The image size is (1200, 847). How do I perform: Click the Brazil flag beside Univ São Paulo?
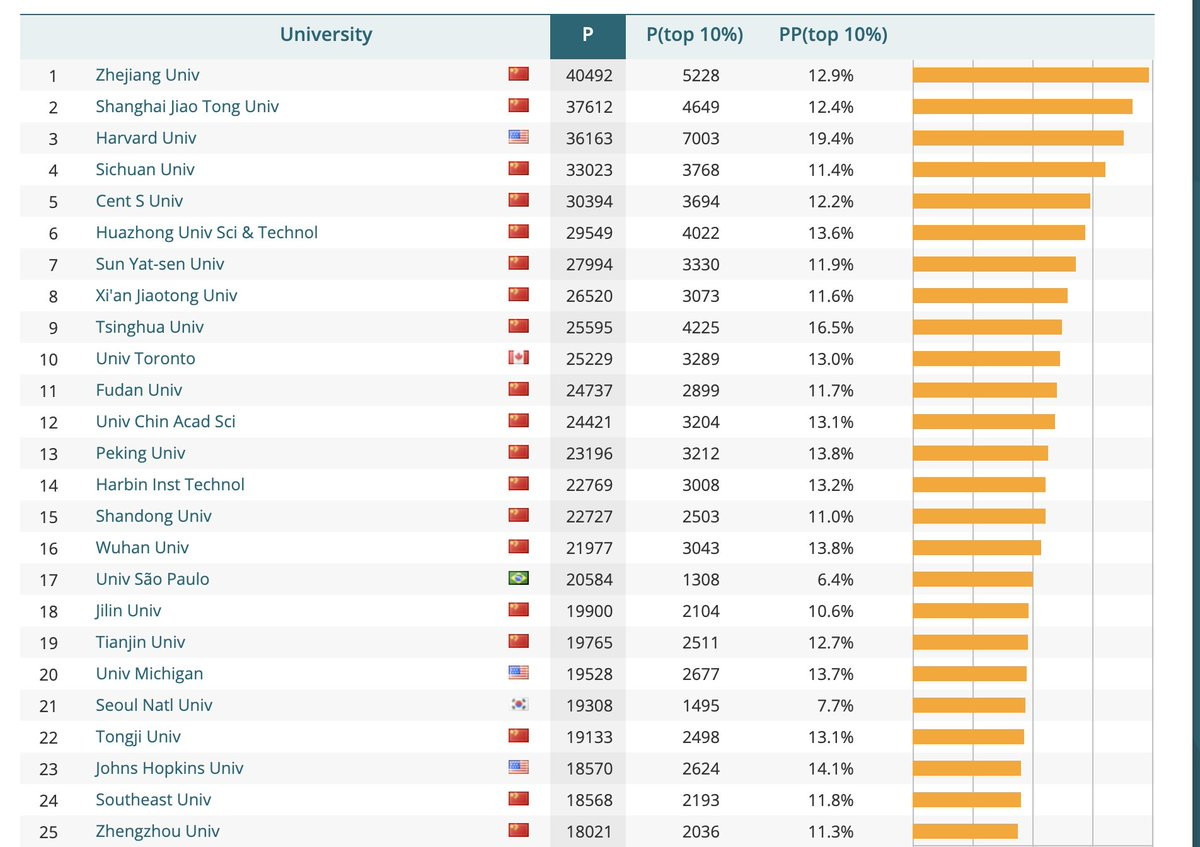pyautogui.click(x=518, y=578)
